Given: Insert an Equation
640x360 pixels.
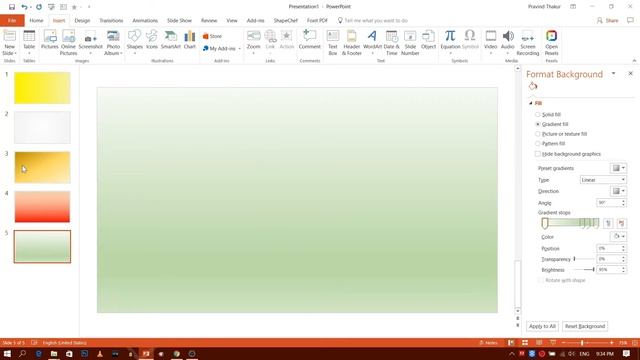Looking at the screenshot, I should coord(450,42).
